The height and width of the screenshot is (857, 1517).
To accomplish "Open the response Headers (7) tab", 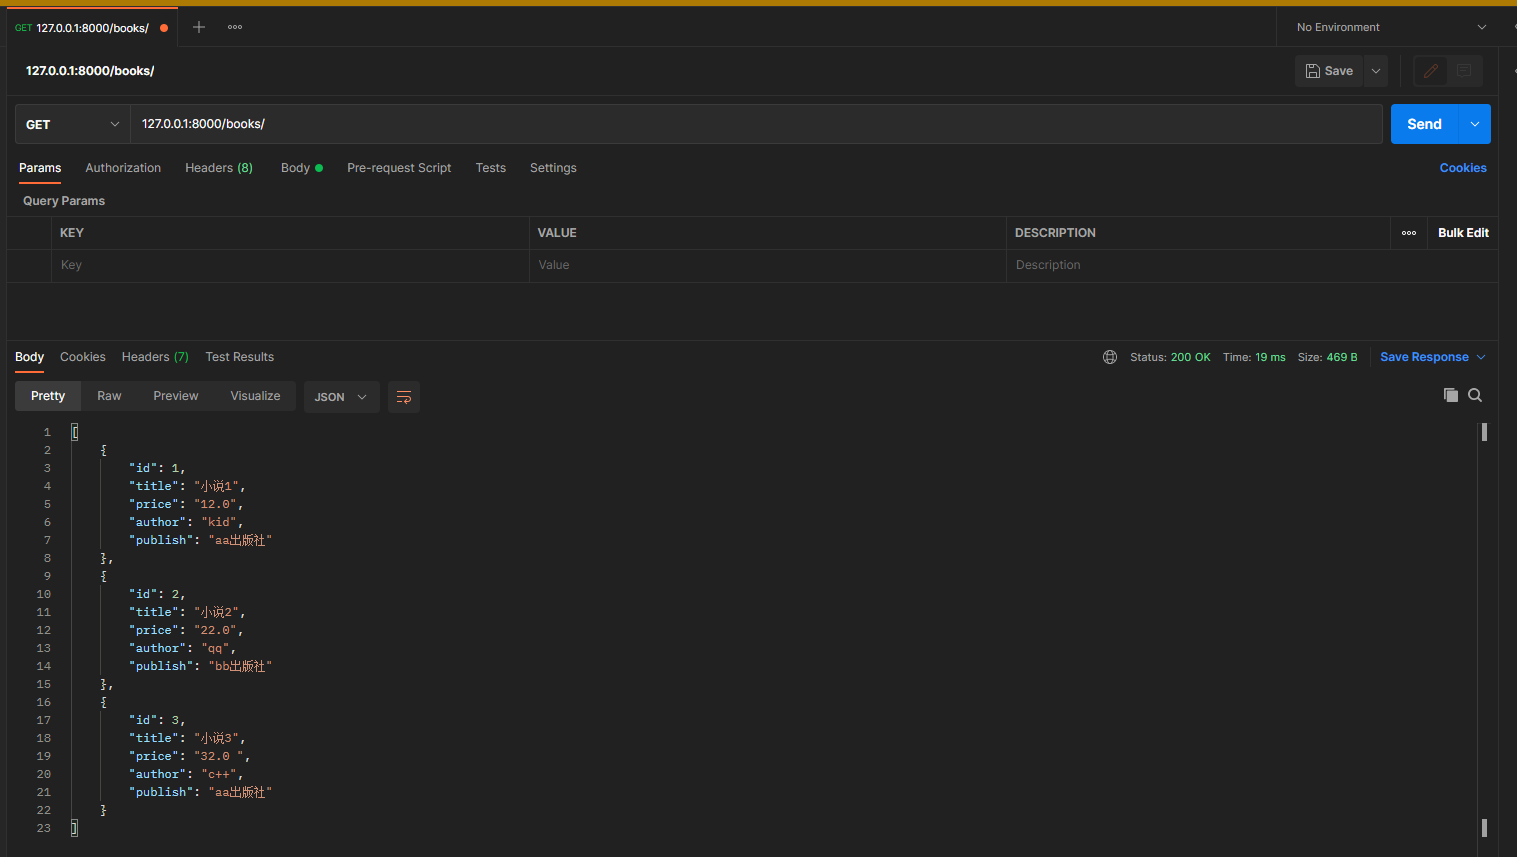I will 155,357.
